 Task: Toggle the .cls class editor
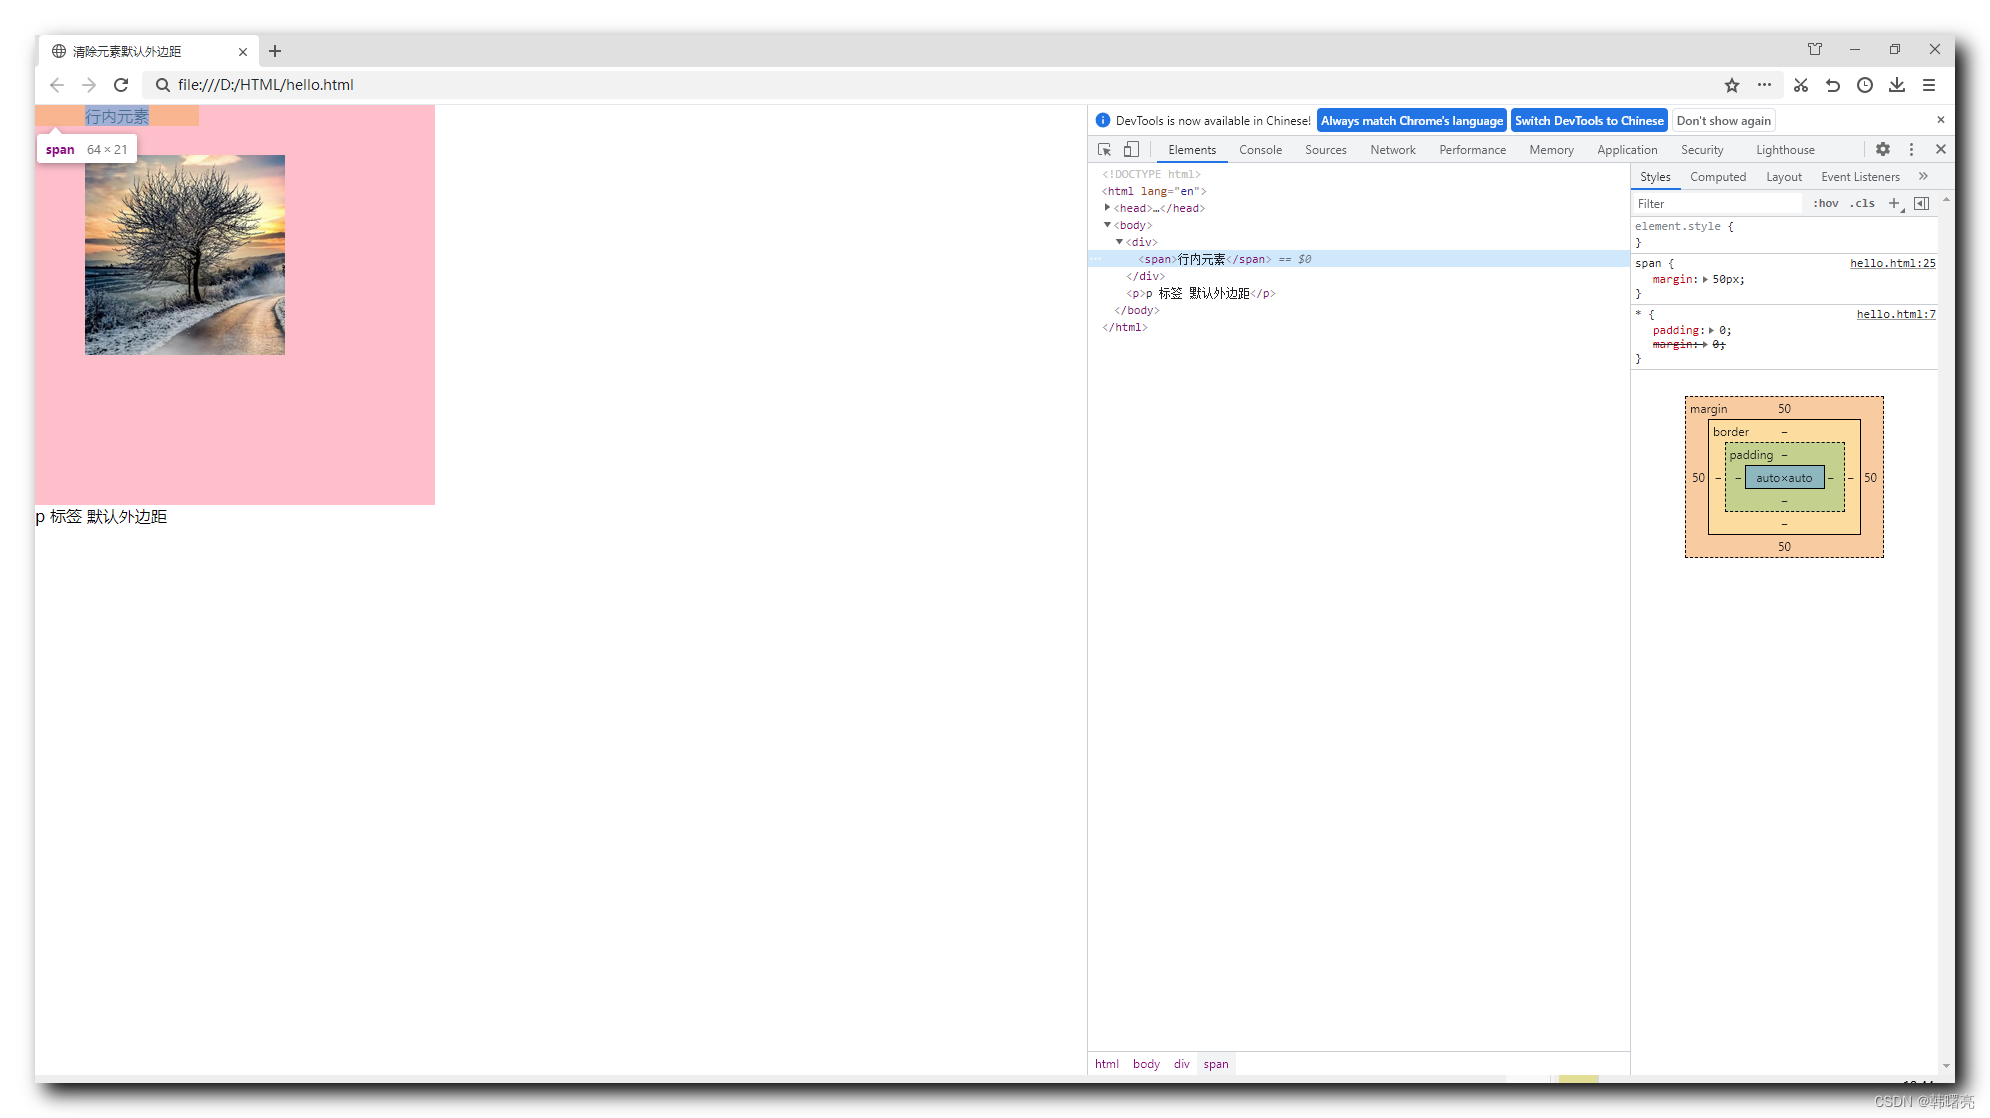click(x=1863, y=202)
